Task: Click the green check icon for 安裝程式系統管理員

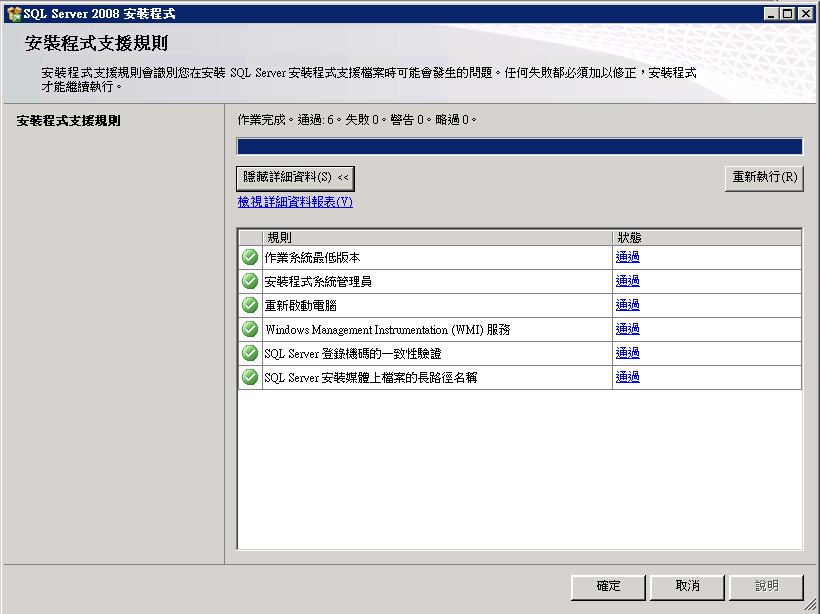Action: click(250, 281)
